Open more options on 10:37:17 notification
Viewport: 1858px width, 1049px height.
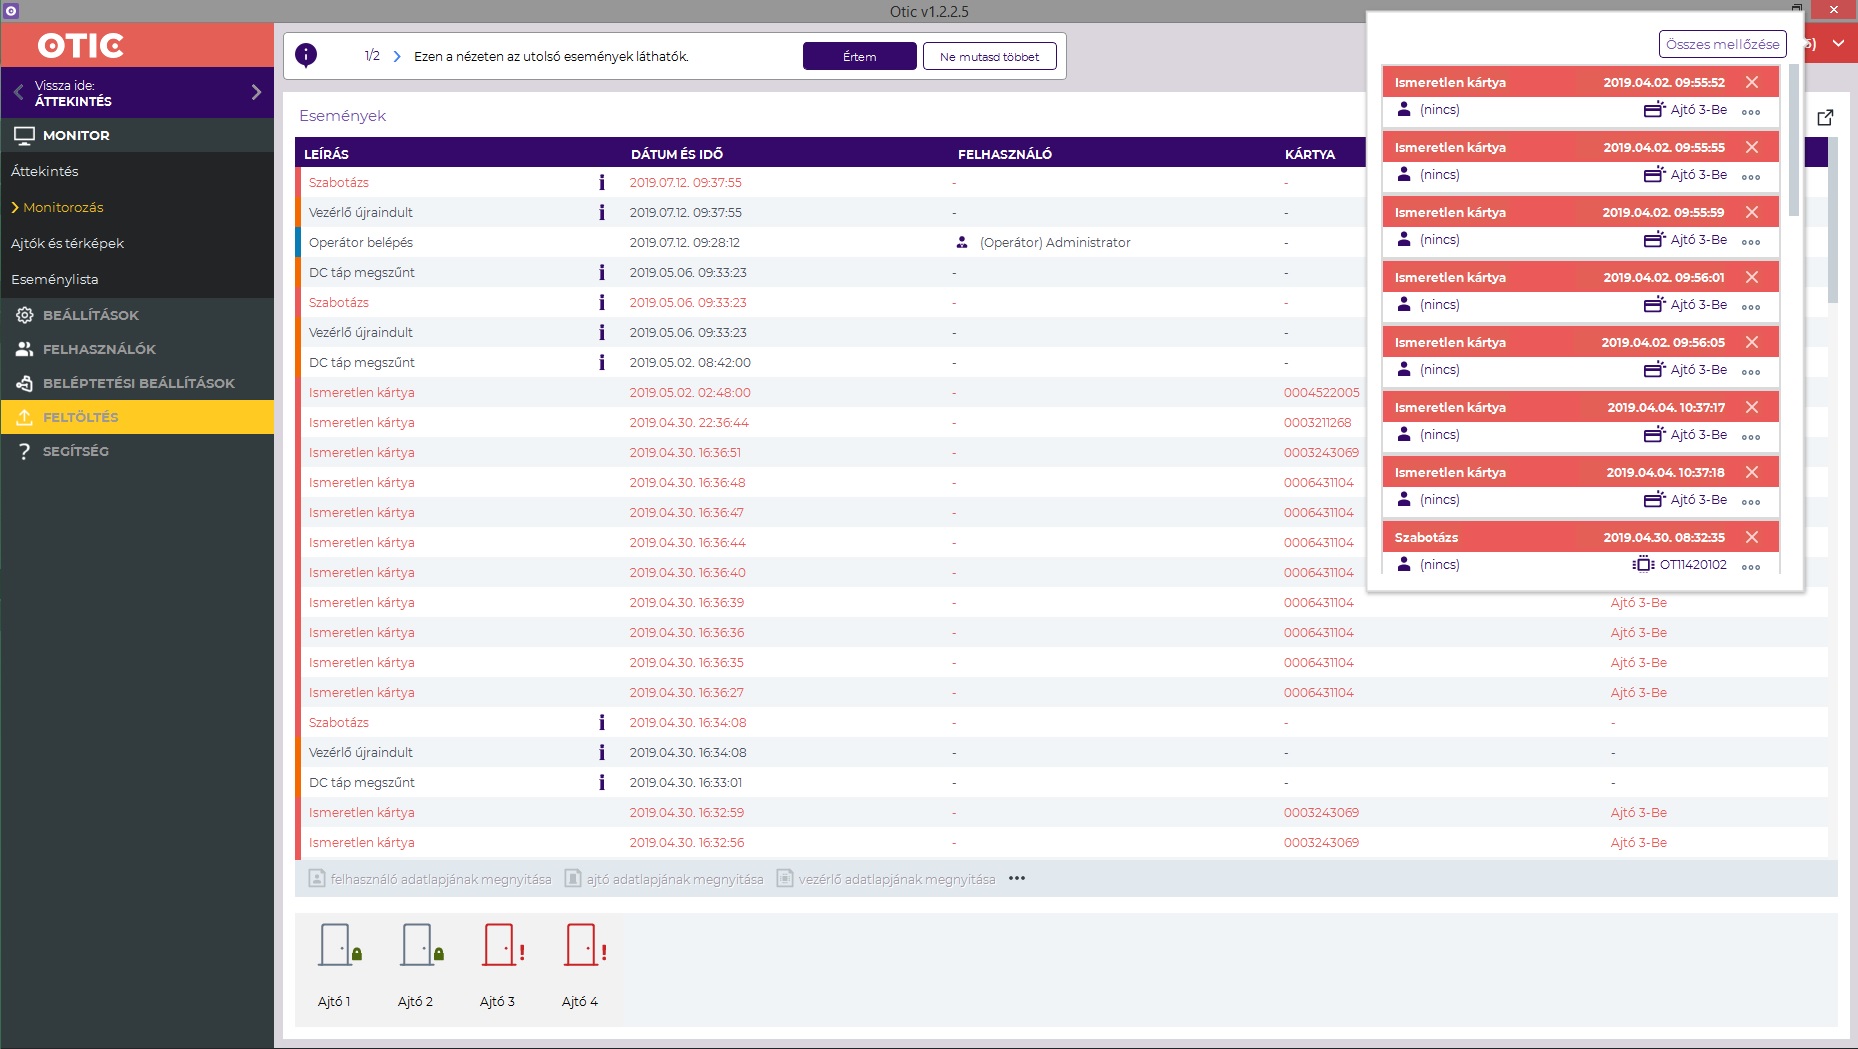[1750, 436]
